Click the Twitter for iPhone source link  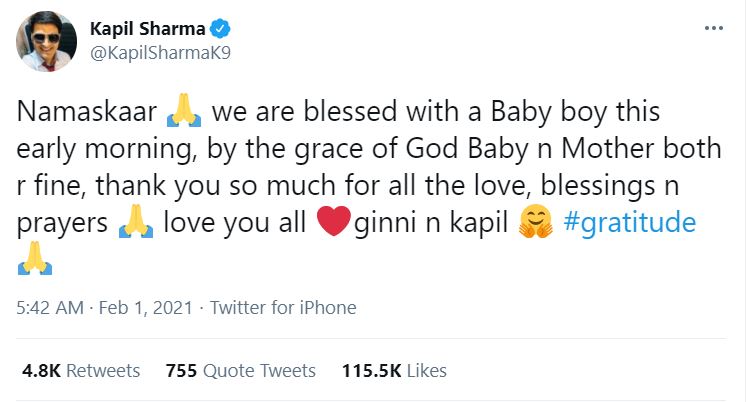coord(283,308)
